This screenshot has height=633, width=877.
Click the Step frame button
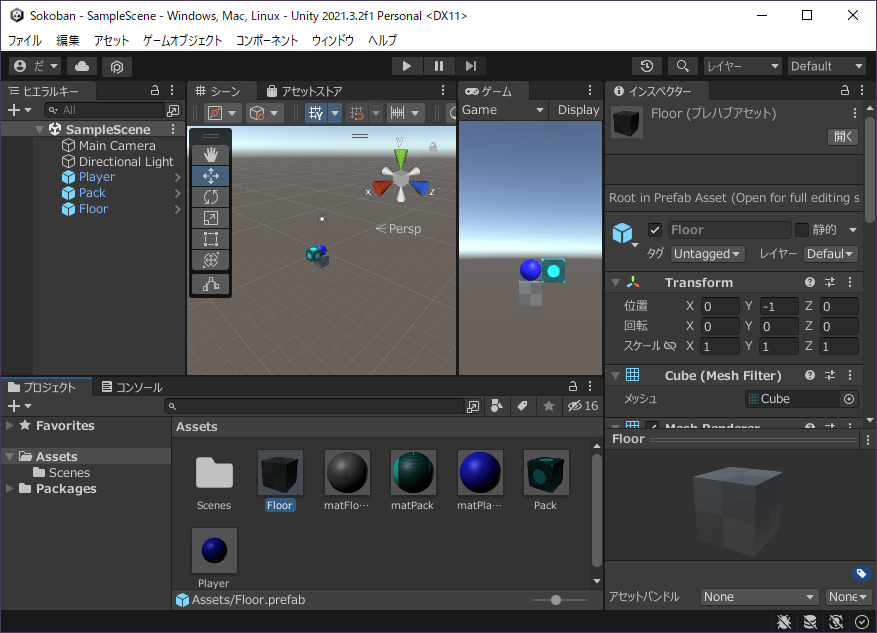471,66
